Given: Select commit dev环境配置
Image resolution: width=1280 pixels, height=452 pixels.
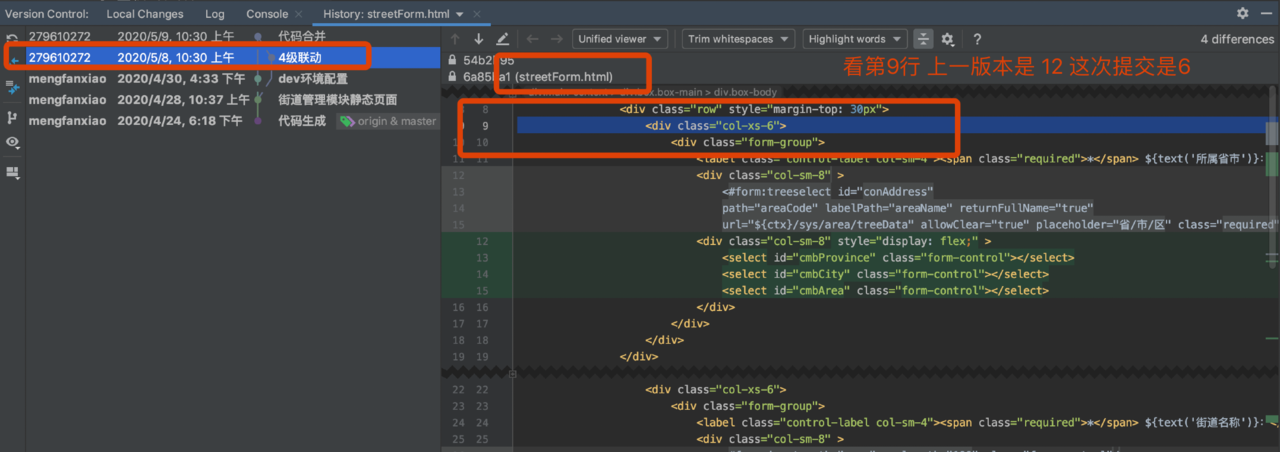Looking at the screenshot, I should click(313, 78).
